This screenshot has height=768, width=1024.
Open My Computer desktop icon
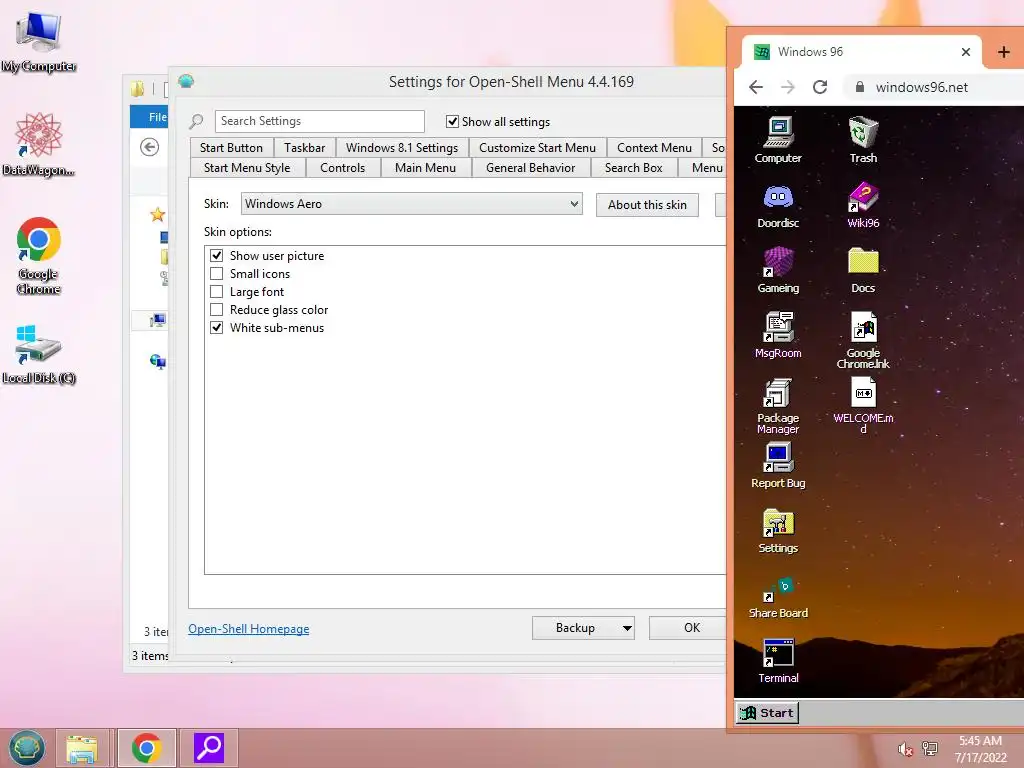[x=39, y=40]
